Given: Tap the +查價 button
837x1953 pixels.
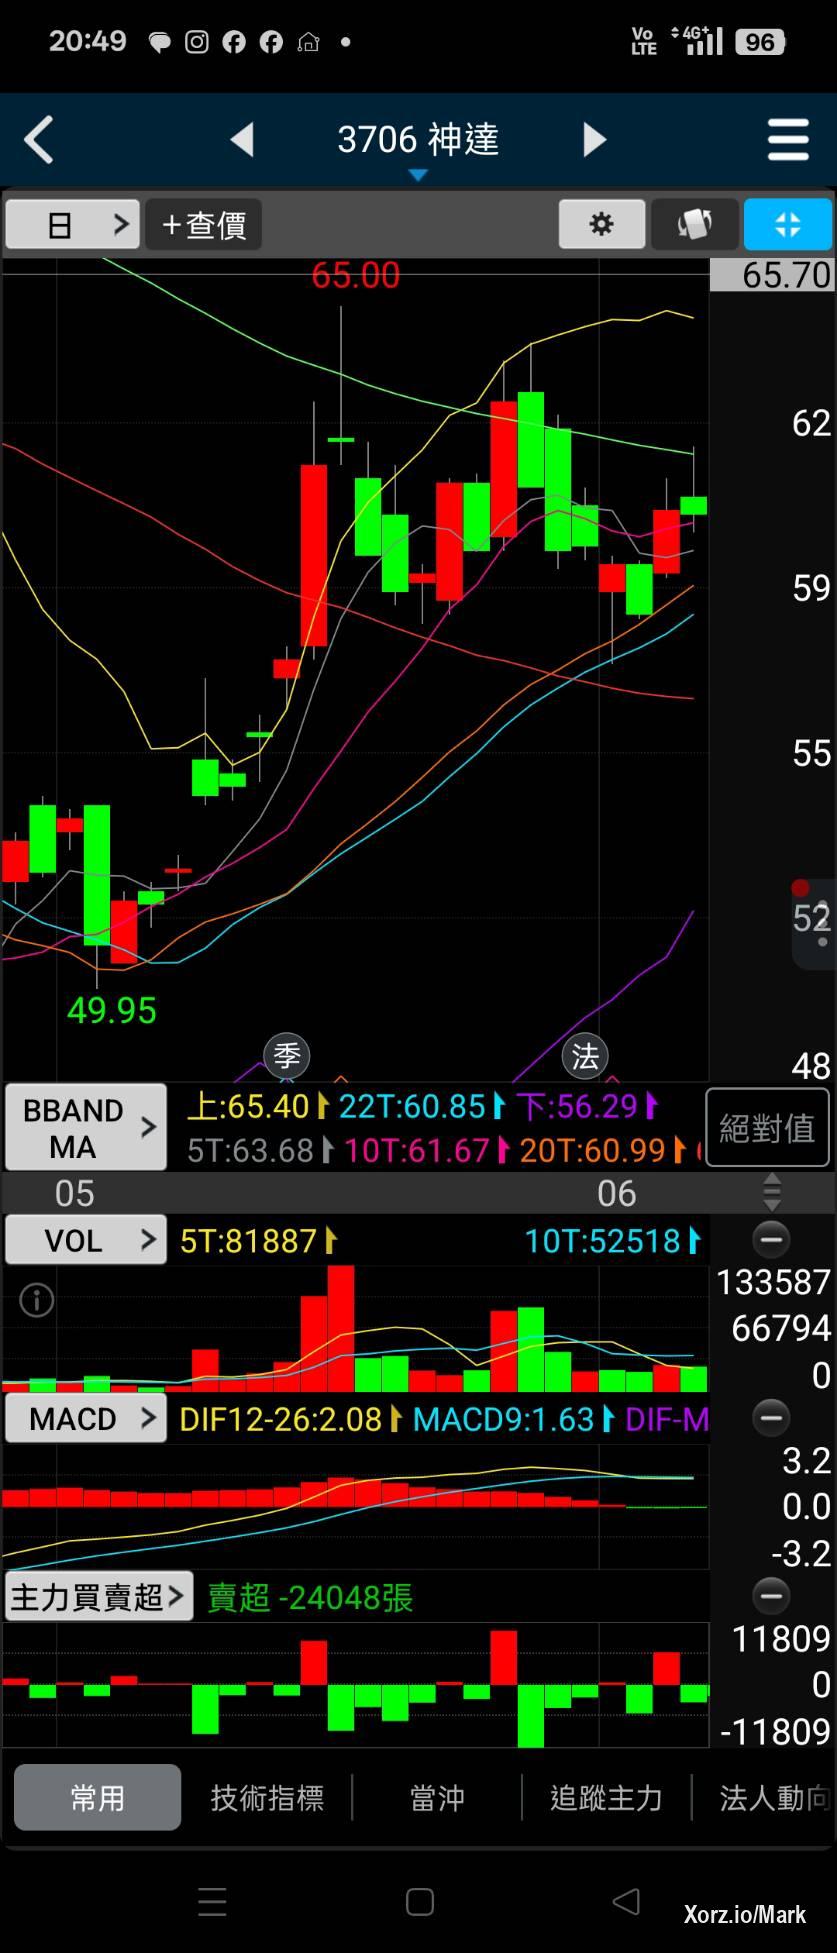Looking at the screenshot, I should click(204, 224).
